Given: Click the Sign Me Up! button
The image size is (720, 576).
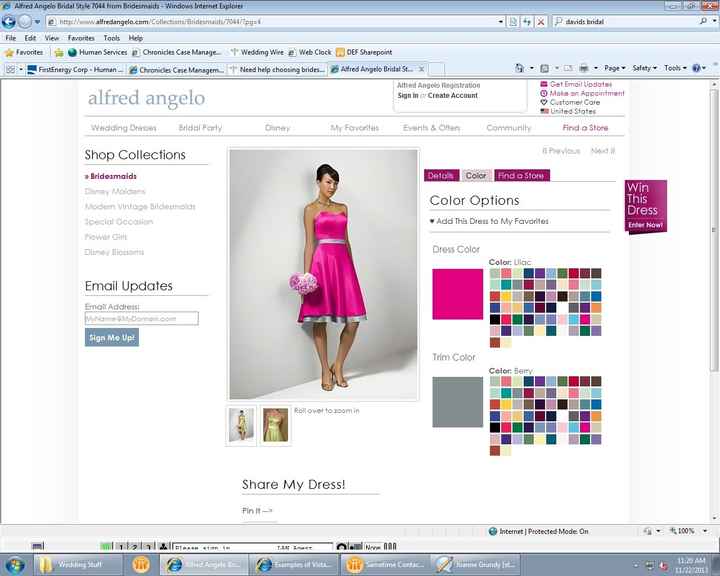Looking at the screenshot, I should pyautogui.click(x=112, y=338).
